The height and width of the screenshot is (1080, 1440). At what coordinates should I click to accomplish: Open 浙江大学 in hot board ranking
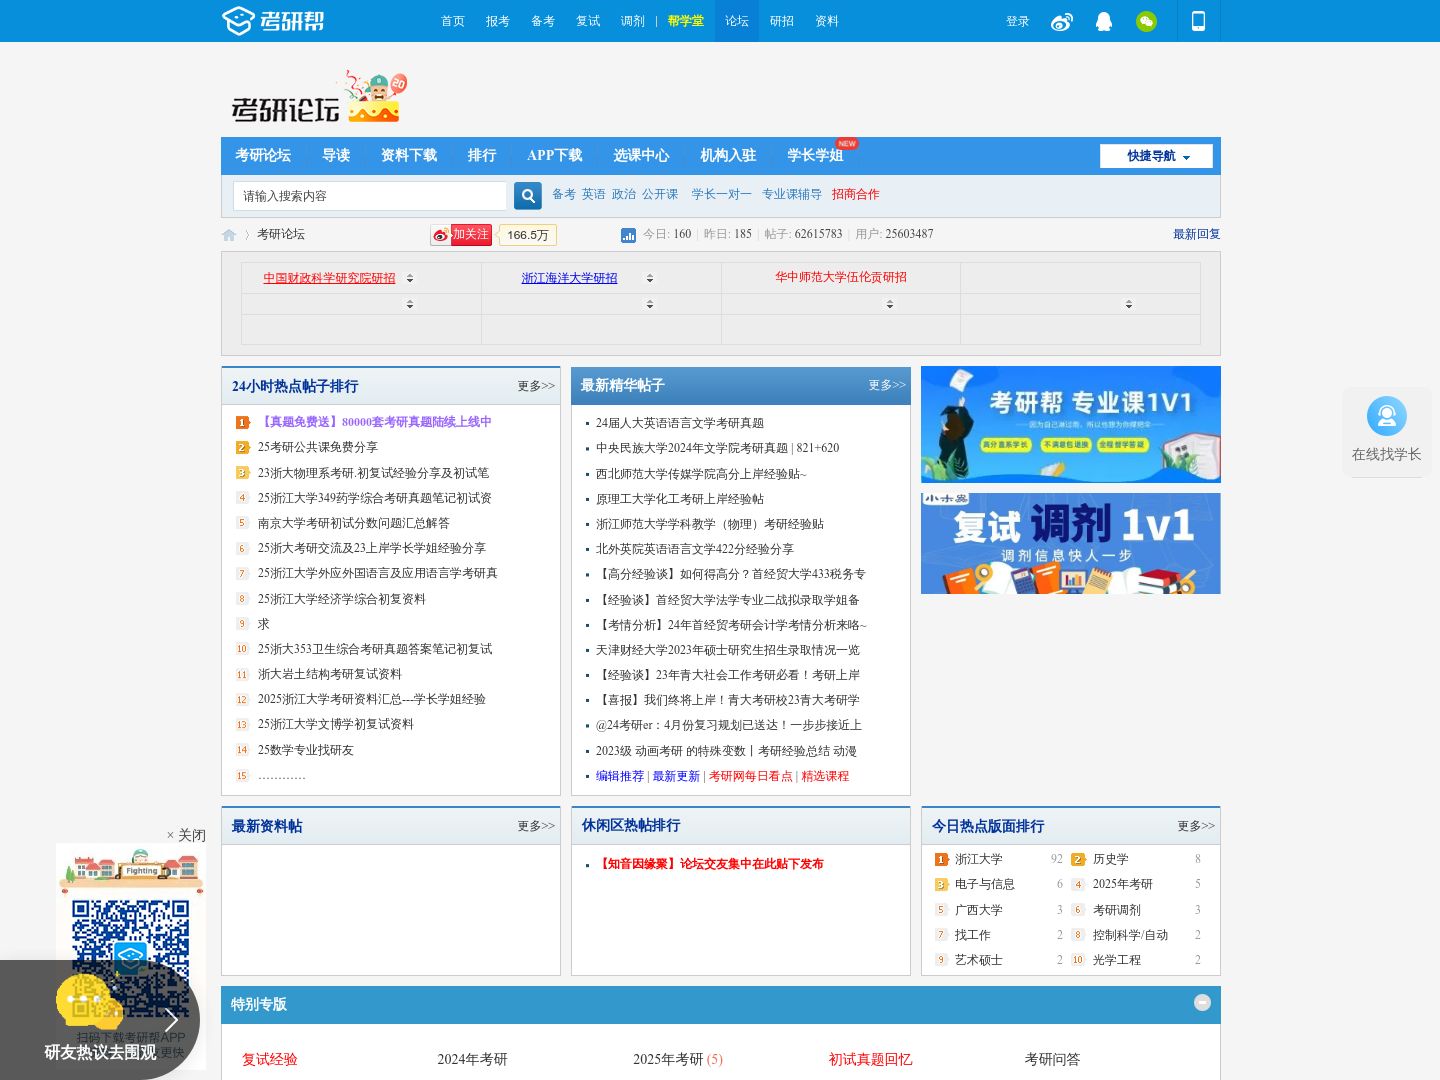pyautogui.click(x=978, y=859)
